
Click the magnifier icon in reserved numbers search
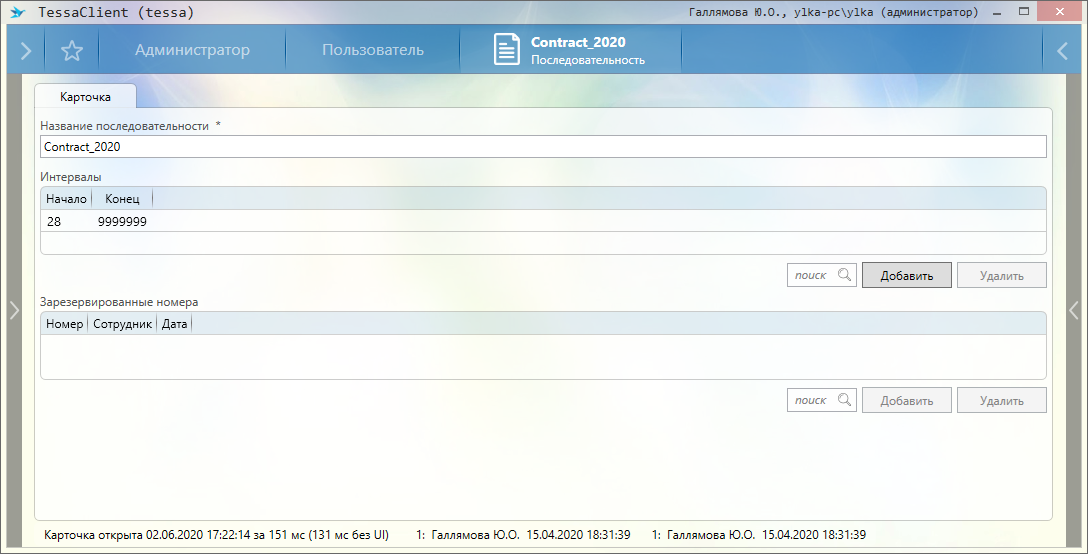[845, 400]
